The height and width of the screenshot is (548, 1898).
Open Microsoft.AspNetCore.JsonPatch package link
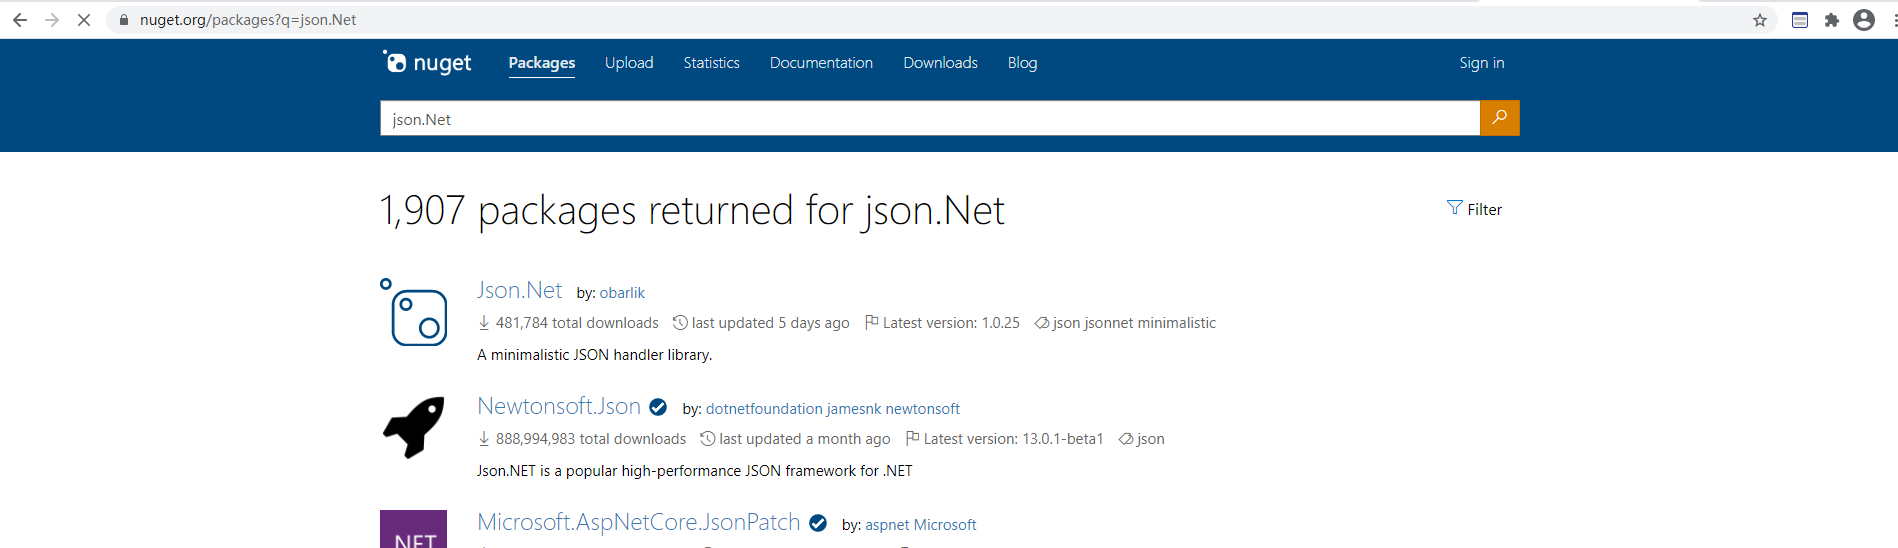coord(638,522)
